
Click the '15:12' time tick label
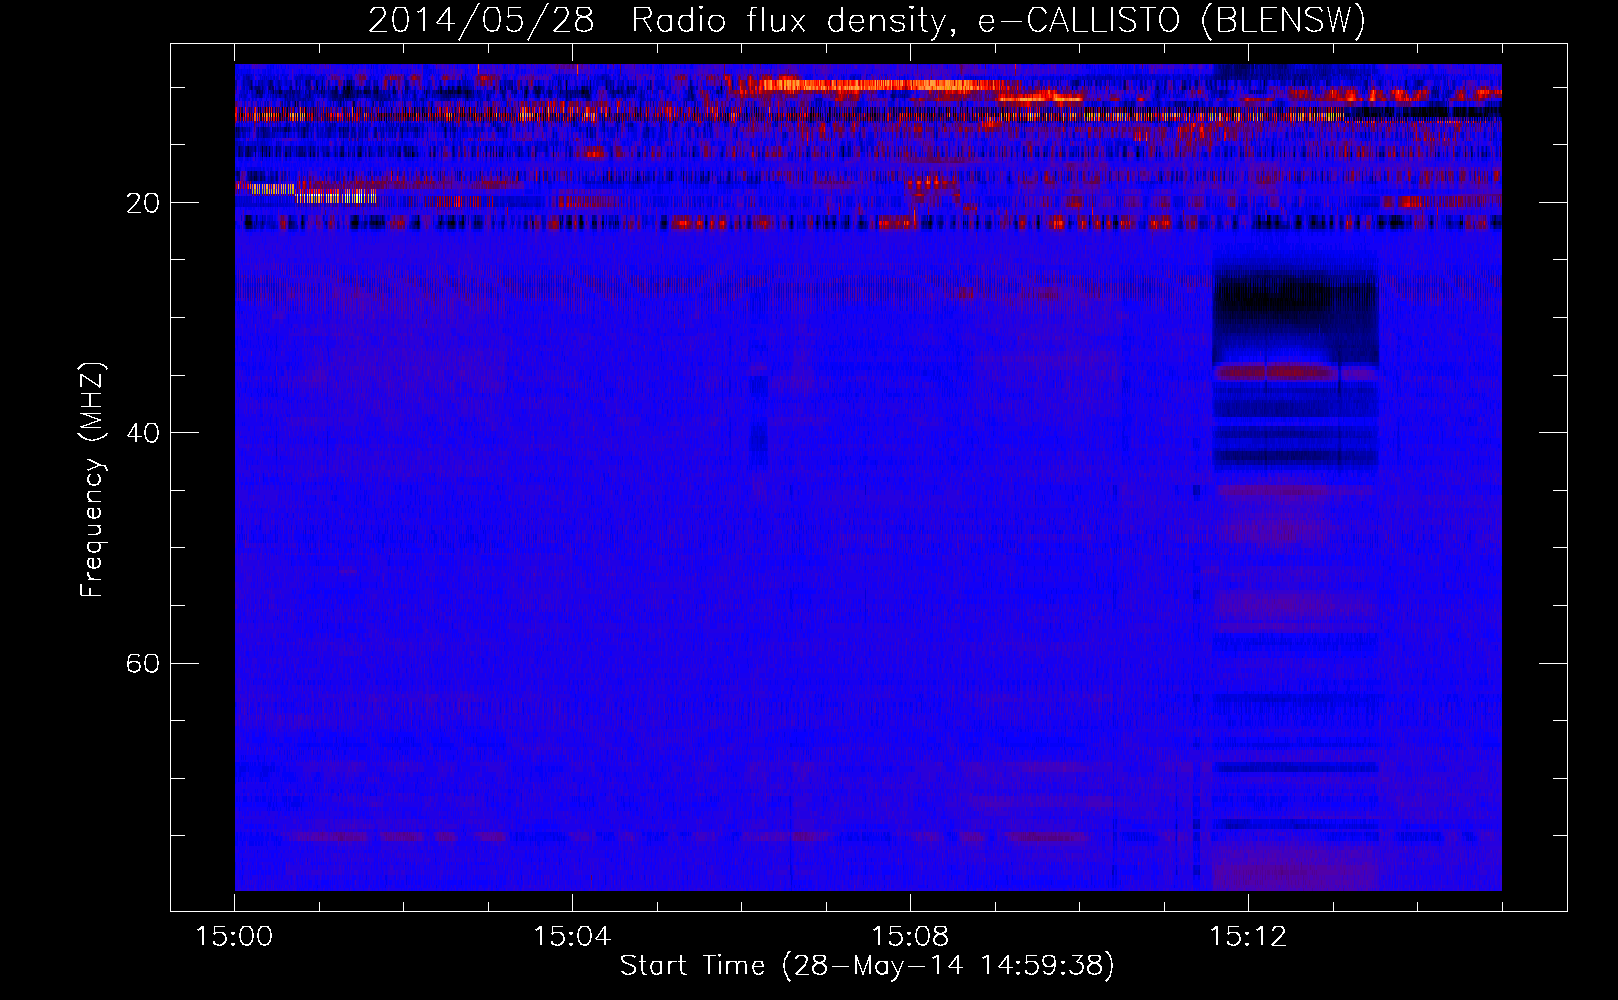pyautogui.click(x=1247, y=937)
